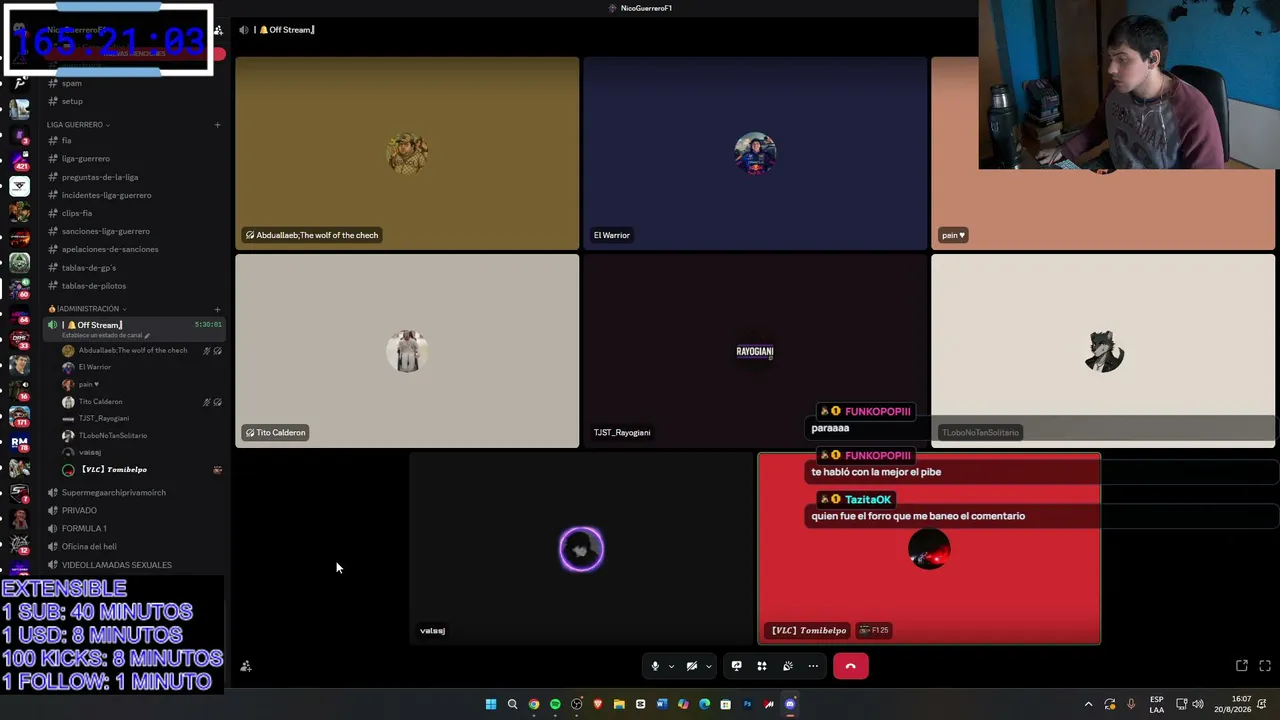
Task: Enter full screen call view
Action: (x=1265, y=666)
